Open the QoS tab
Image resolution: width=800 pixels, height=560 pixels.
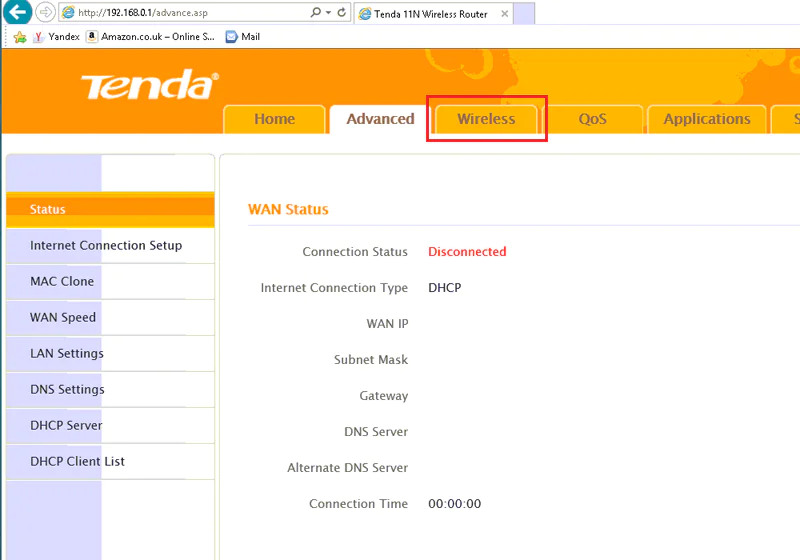(592, 119)
